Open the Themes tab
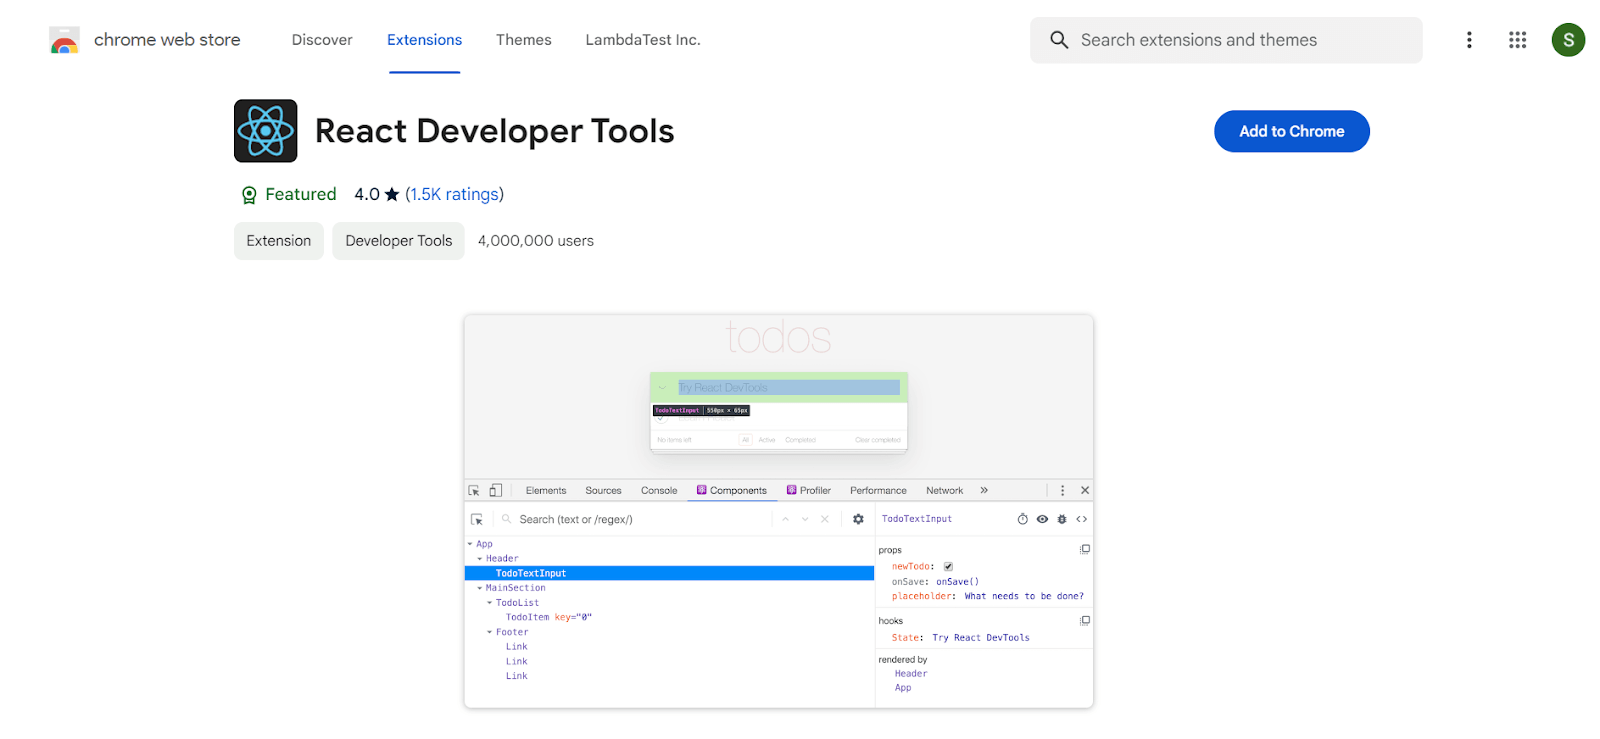Screen dimensions: 1600x739 524,40
